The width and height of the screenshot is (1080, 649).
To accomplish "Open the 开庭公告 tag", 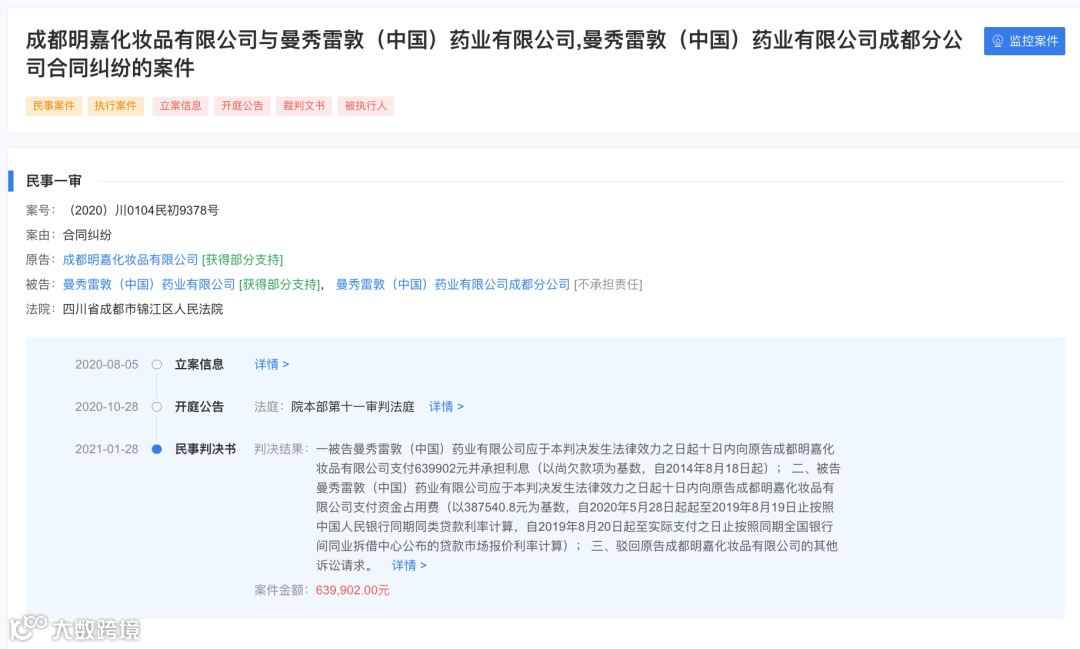I will [242, 105].
